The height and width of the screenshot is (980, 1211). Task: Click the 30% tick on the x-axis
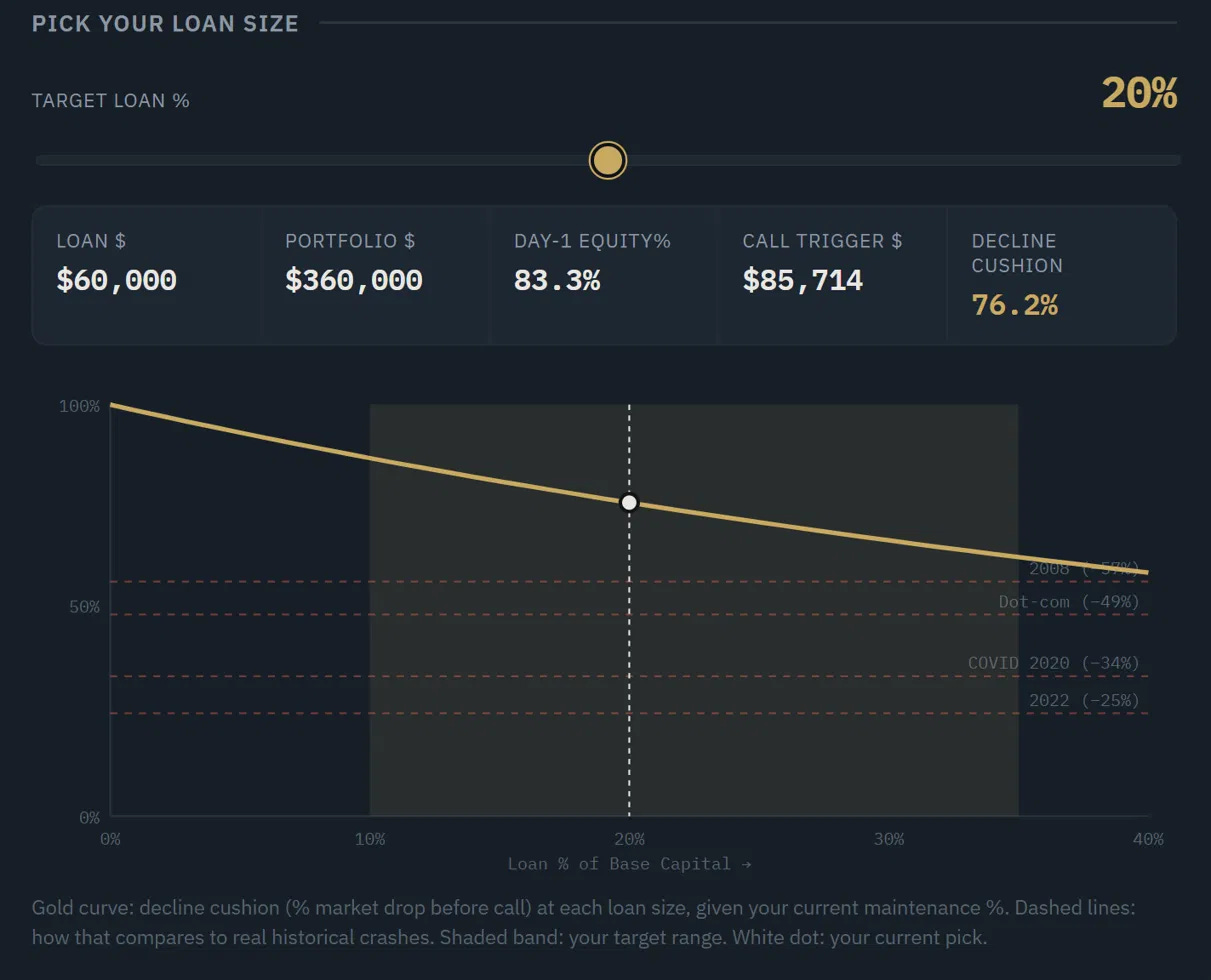pyautogui.click(x=889, y=839)
